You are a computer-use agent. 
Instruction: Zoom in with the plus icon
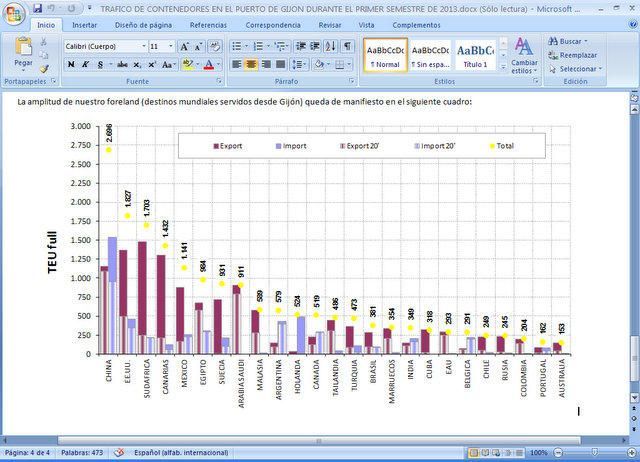(632, 452)
